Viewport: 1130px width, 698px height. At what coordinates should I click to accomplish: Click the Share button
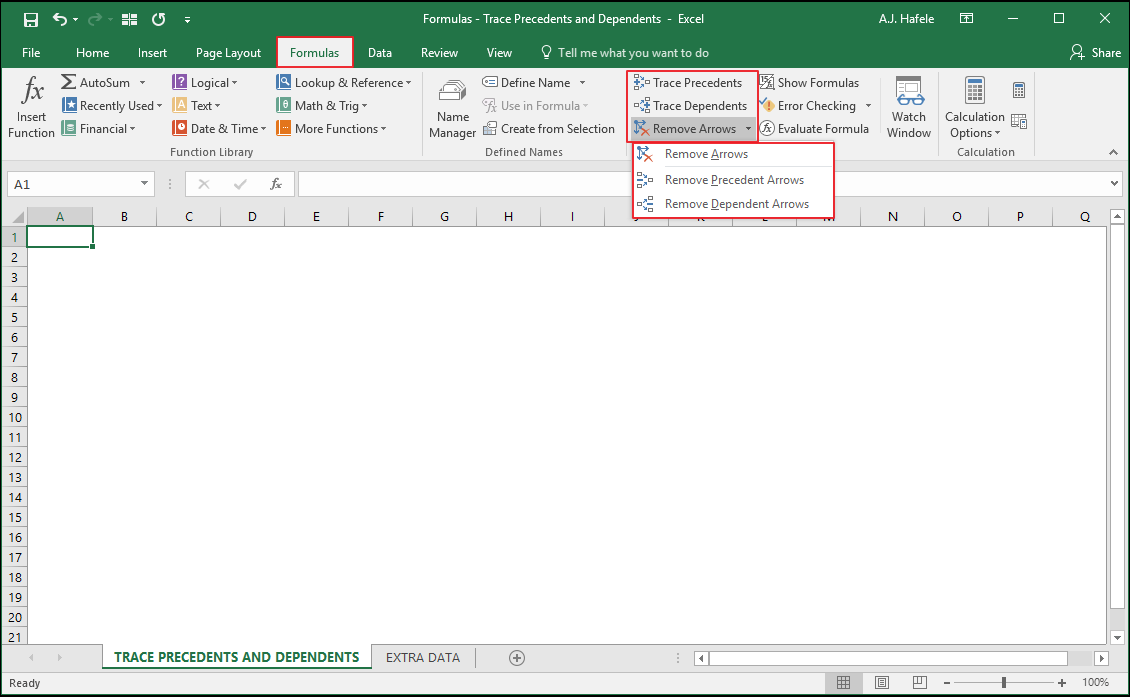(1095, 53)
